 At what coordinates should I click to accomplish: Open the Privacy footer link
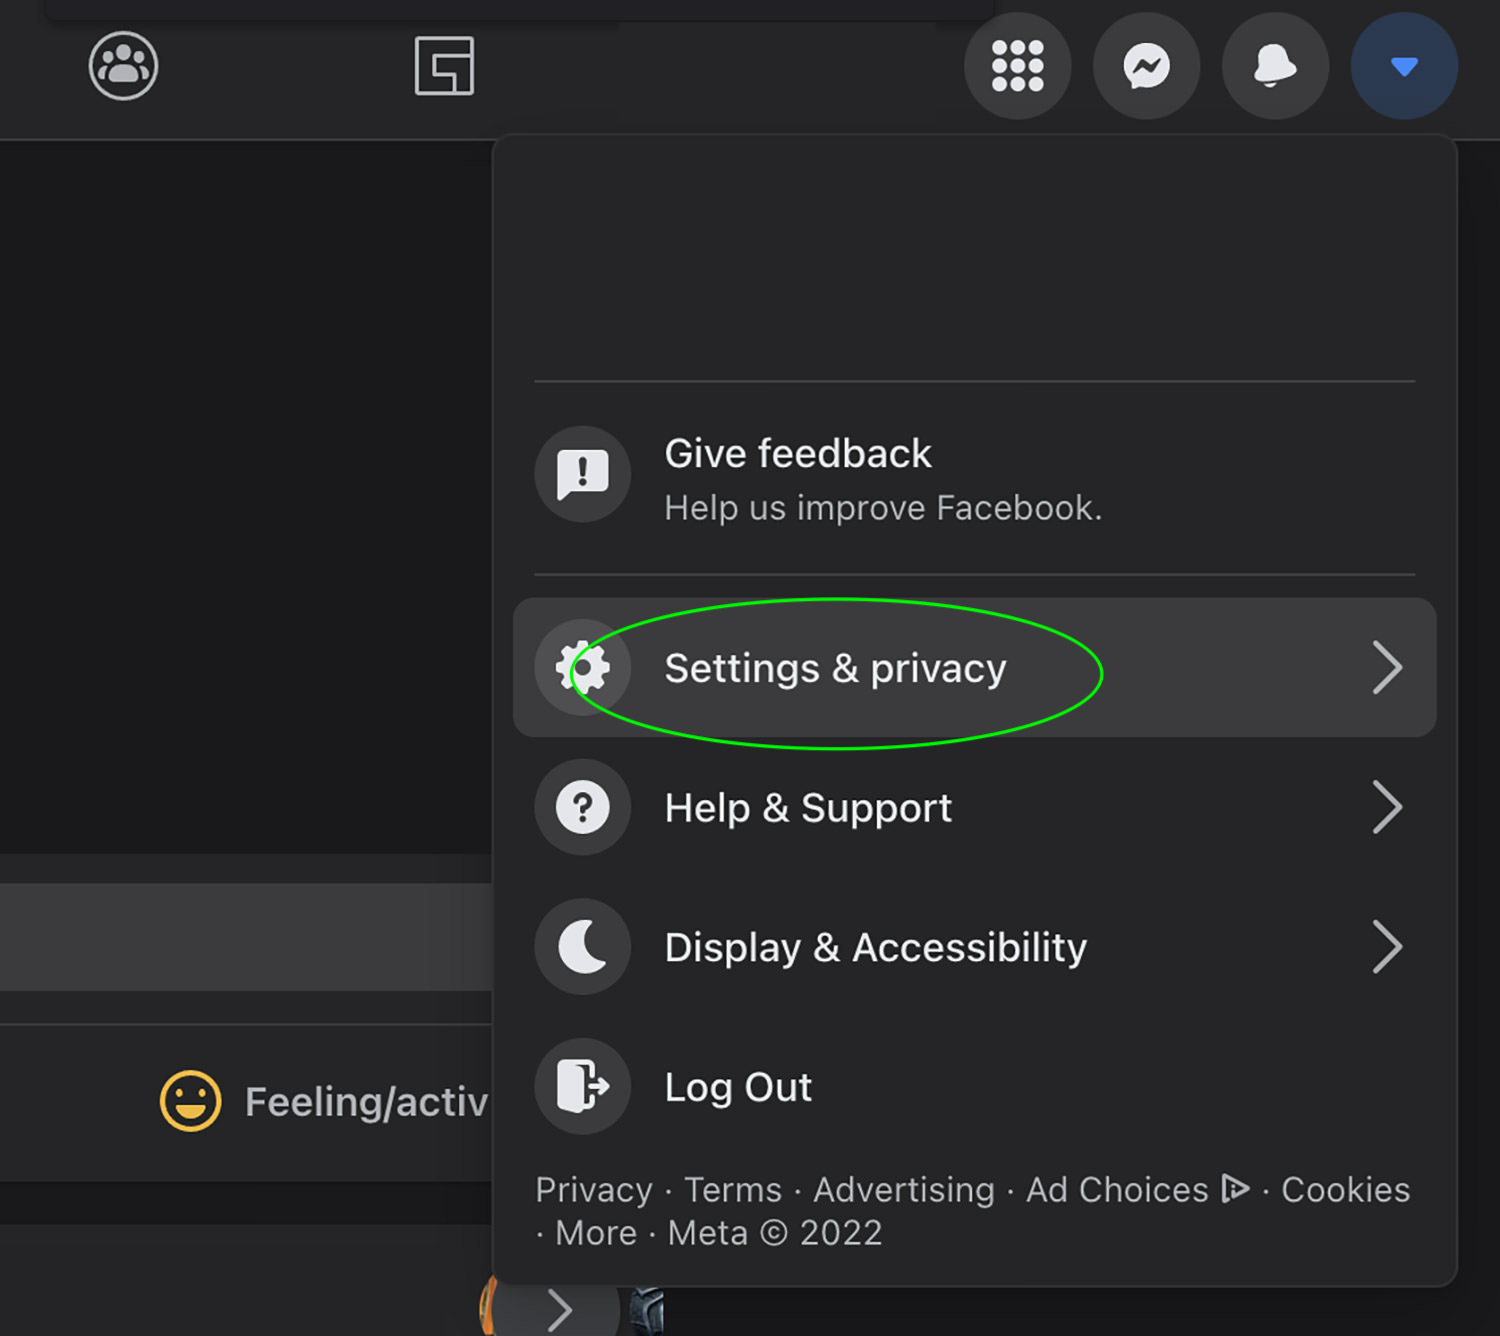pos(593,1190)
